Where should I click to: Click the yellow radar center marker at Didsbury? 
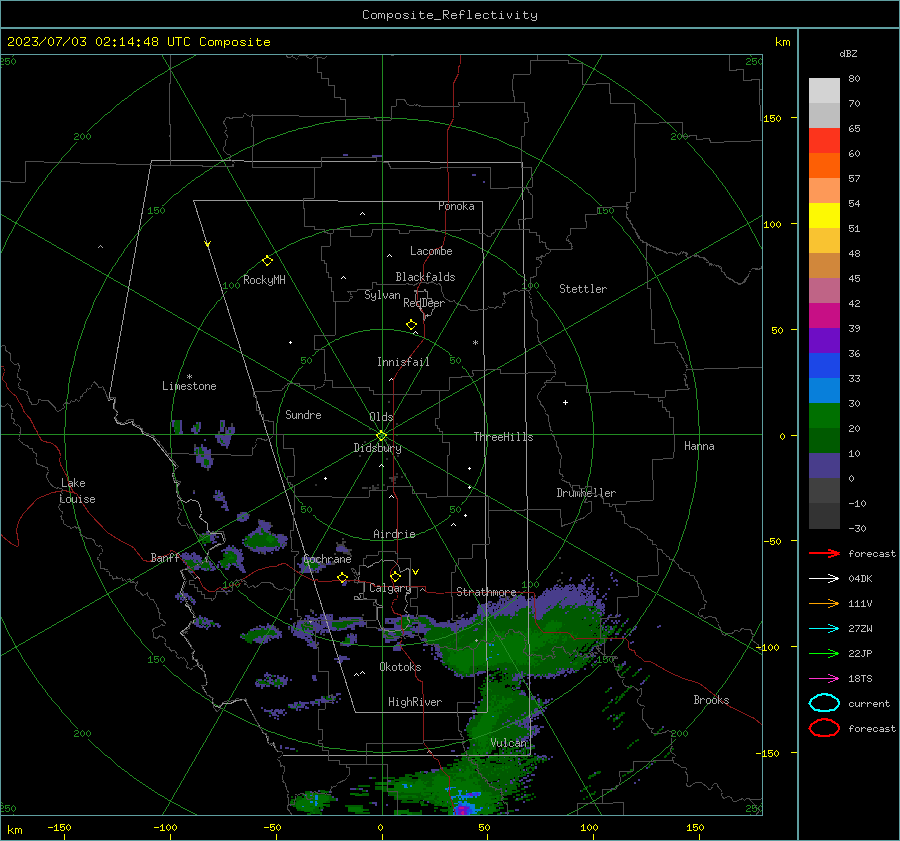point(382,436)
